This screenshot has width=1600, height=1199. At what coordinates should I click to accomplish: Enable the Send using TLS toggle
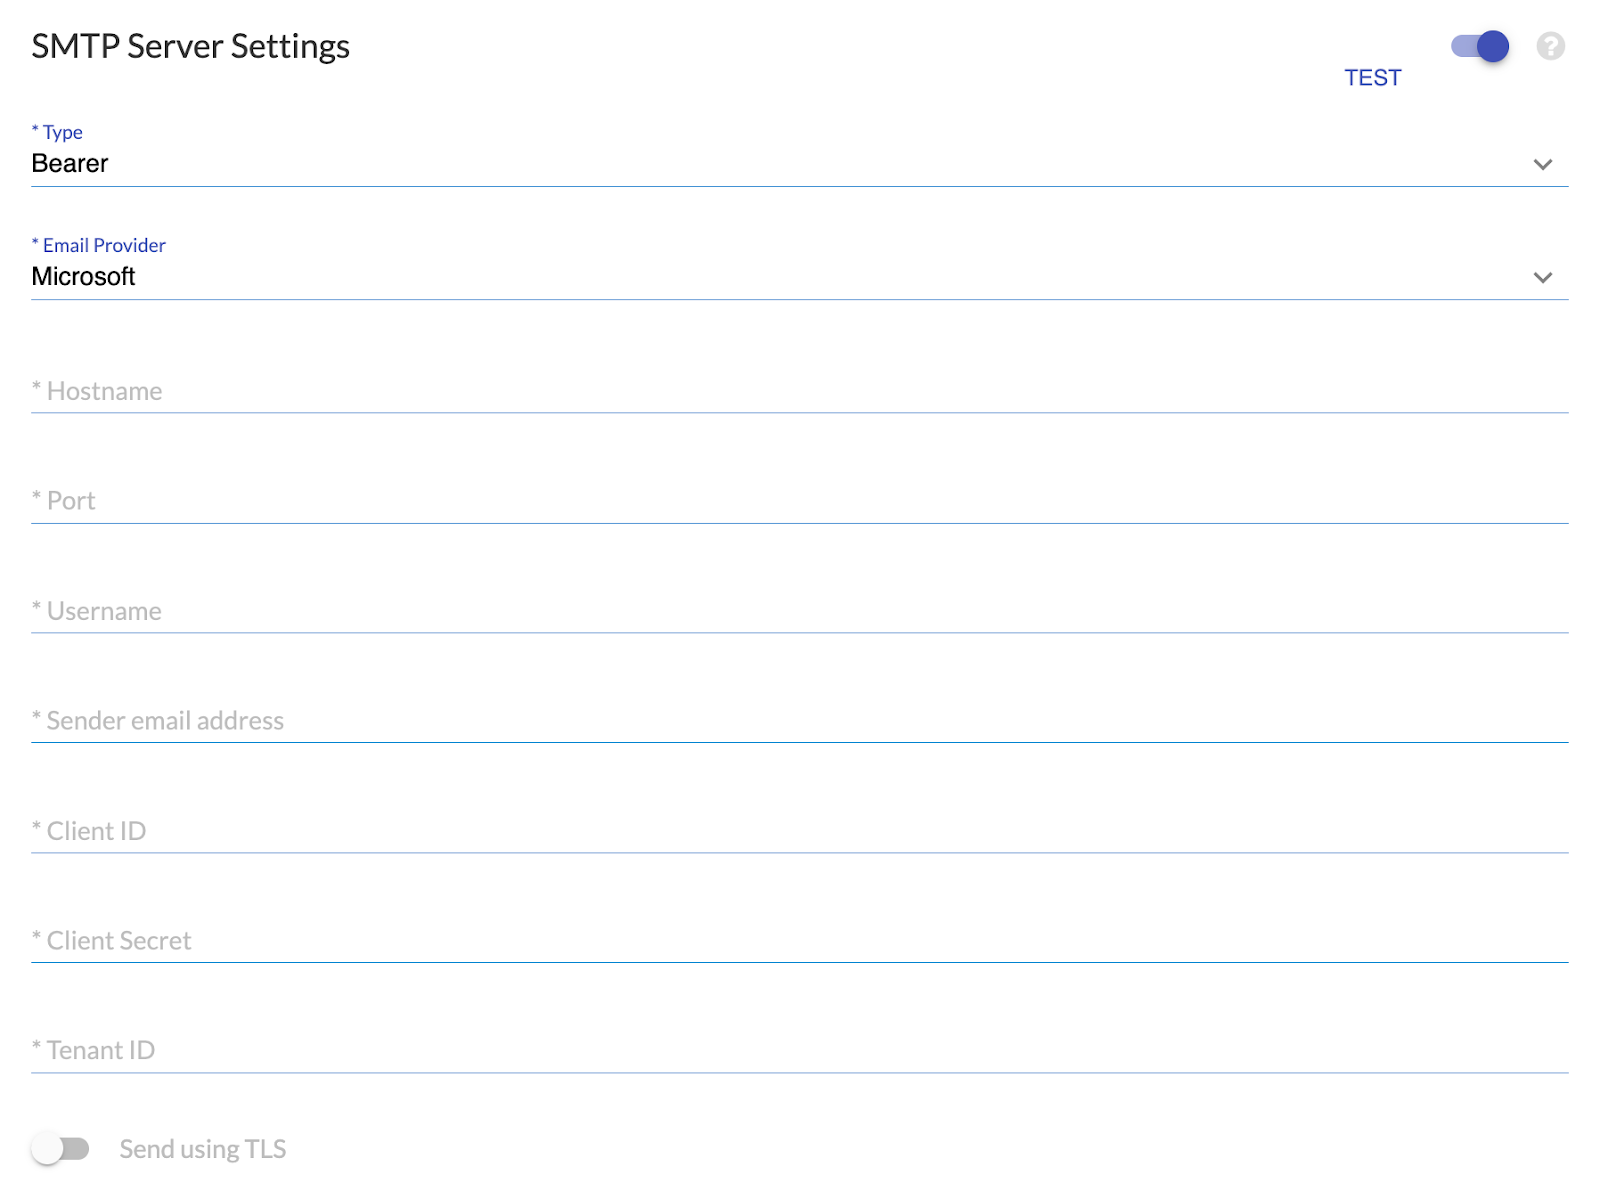click(60, 1149)
